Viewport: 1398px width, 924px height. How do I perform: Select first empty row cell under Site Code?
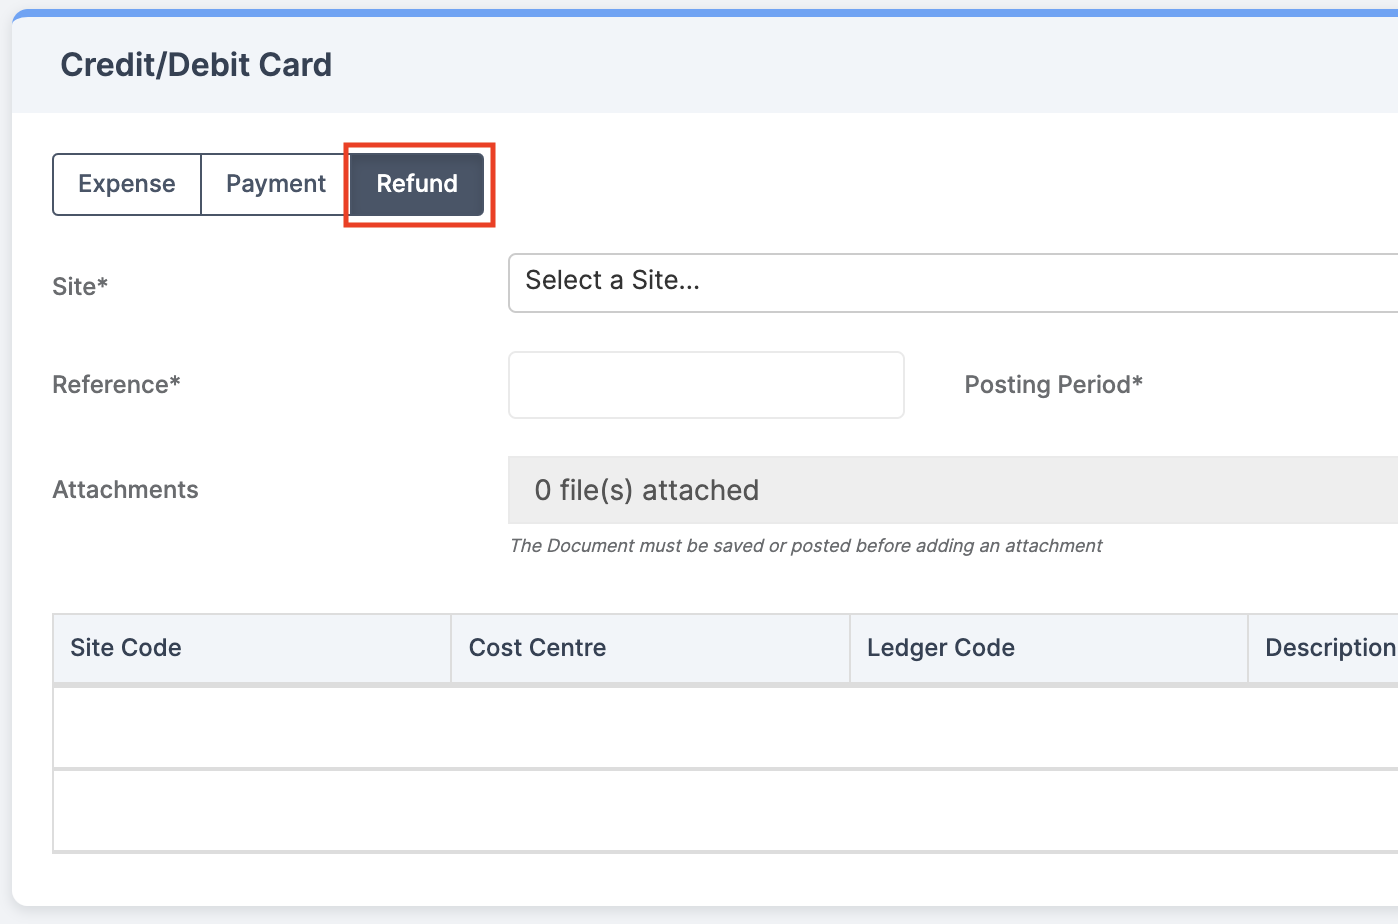(x=252, y=727)
